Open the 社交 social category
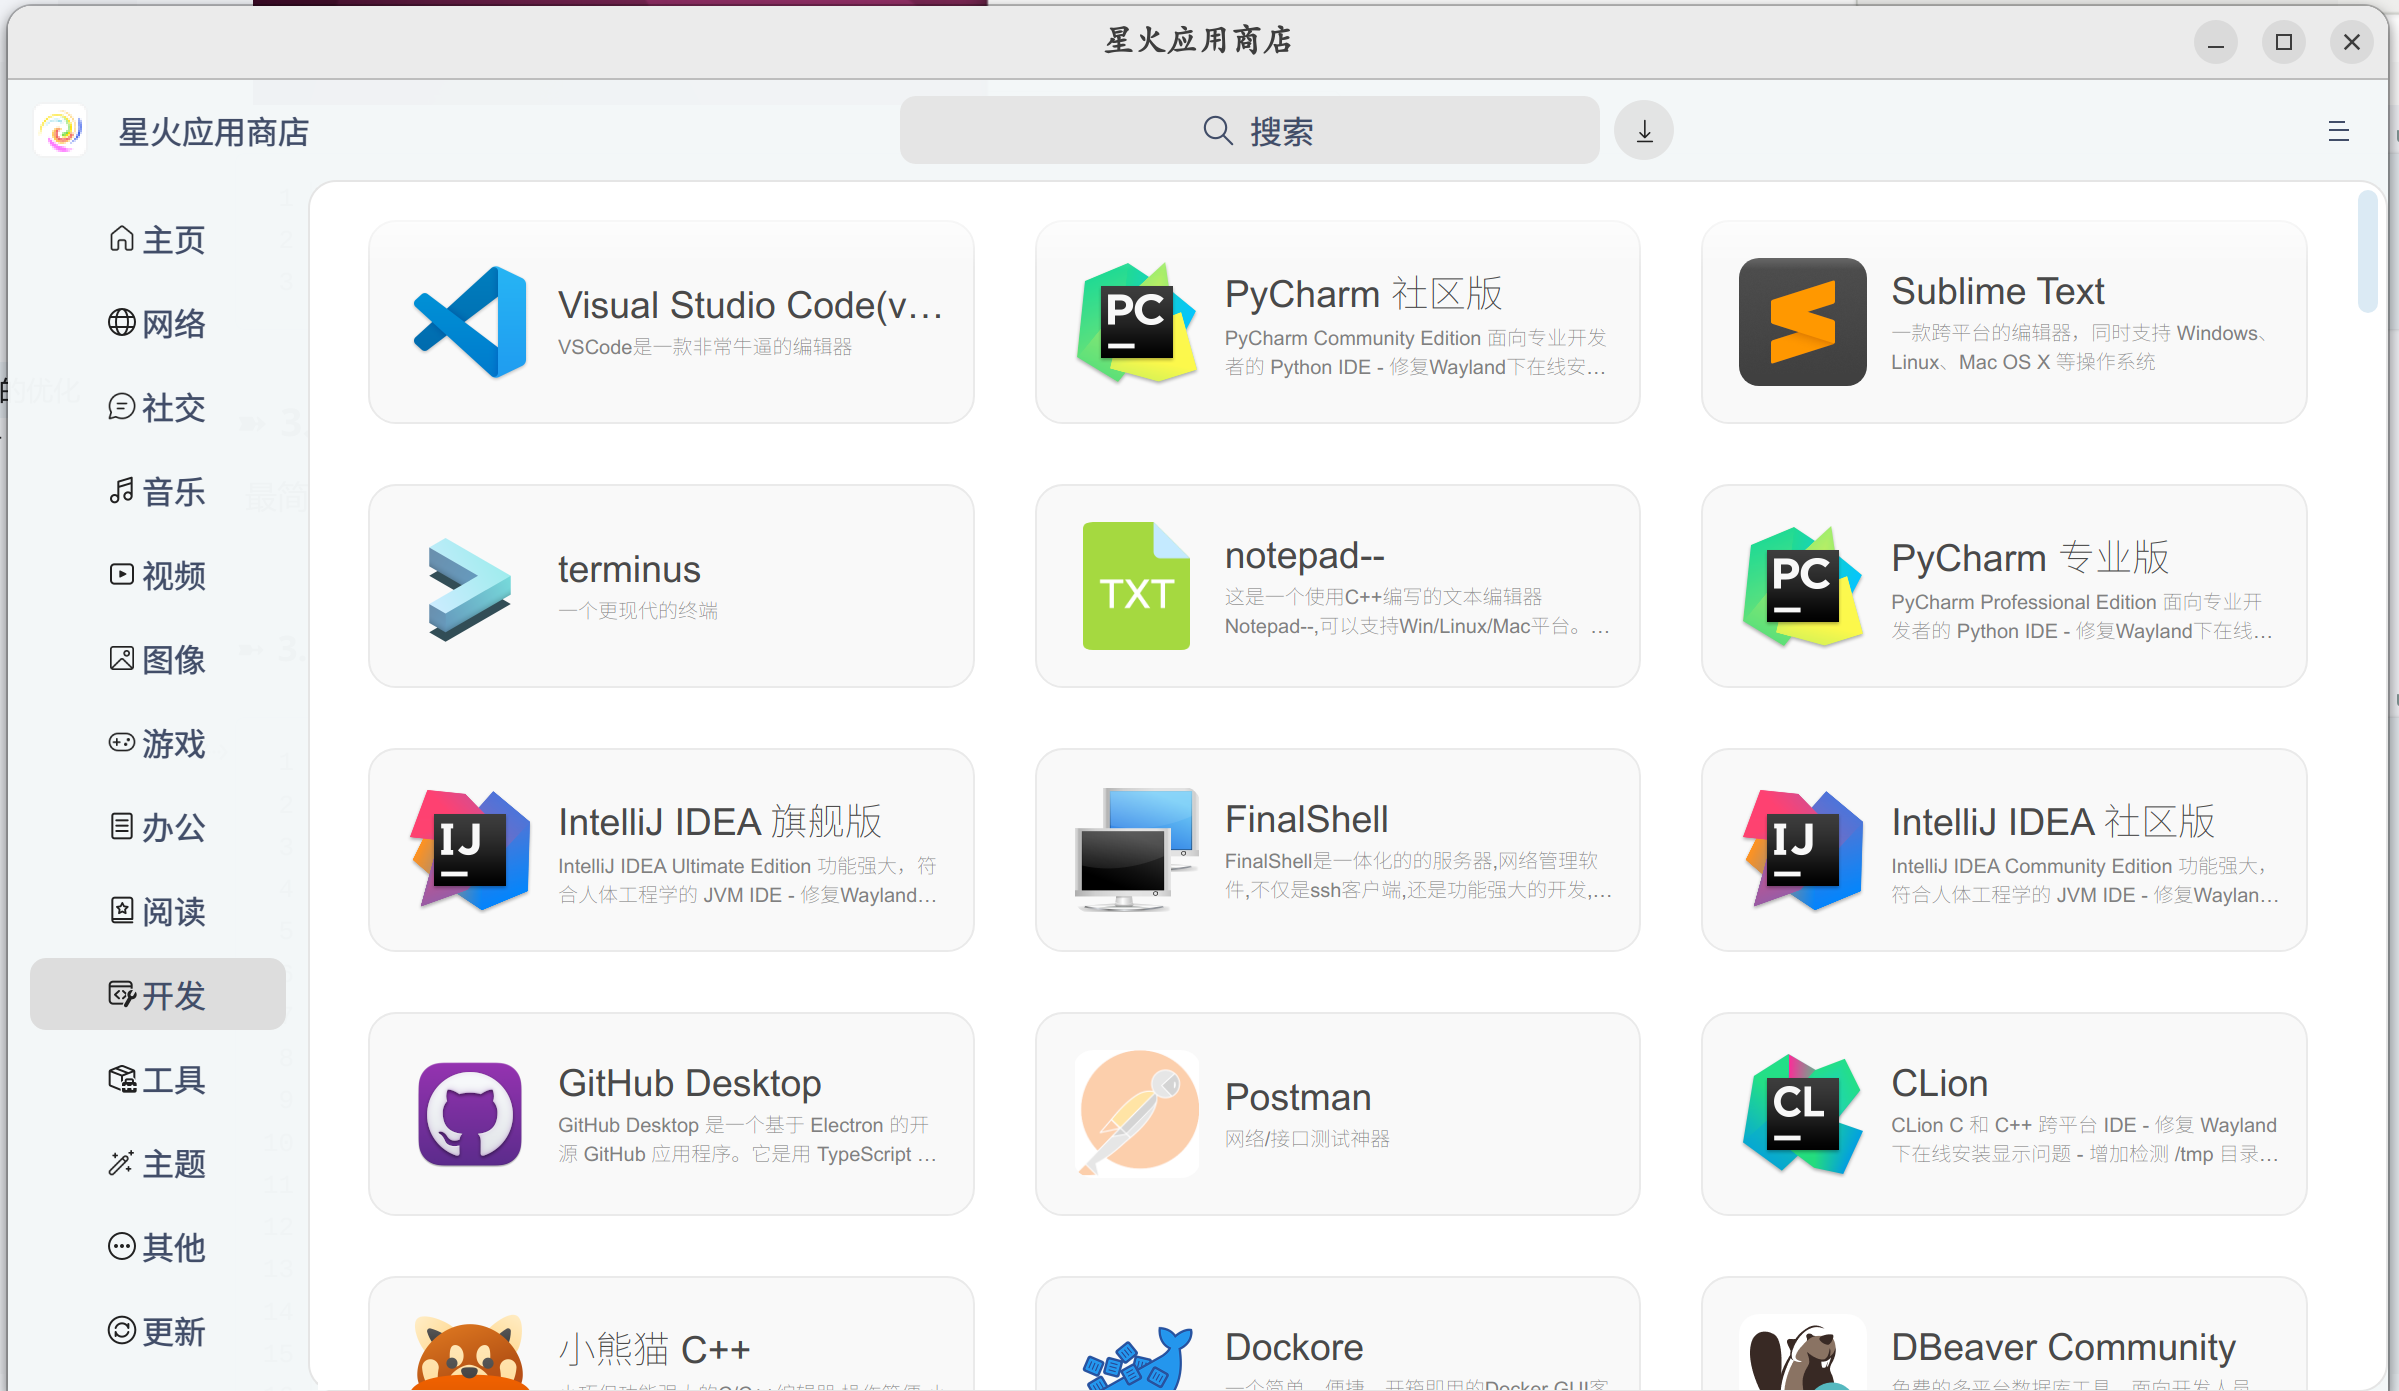The height and width of the screenshot is (1391, 2399). [157, 408]
